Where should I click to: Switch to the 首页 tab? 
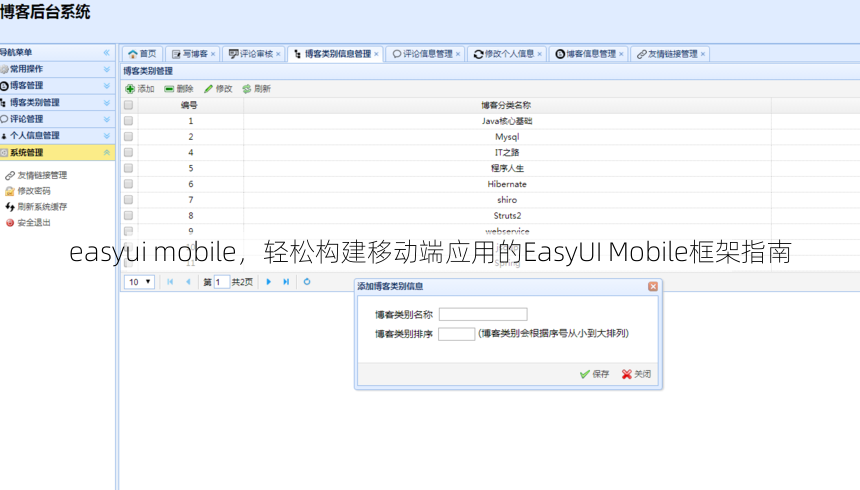pos(142,54)
